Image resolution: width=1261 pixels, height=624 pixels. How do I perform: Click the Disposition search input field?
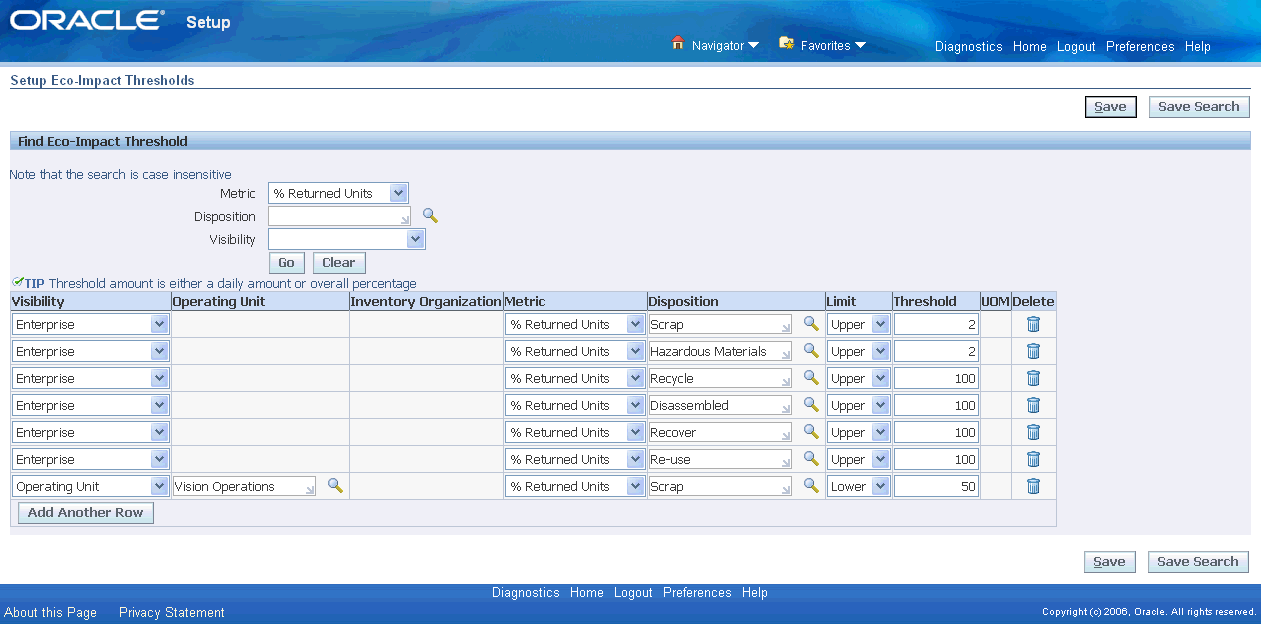coord(340,216)
